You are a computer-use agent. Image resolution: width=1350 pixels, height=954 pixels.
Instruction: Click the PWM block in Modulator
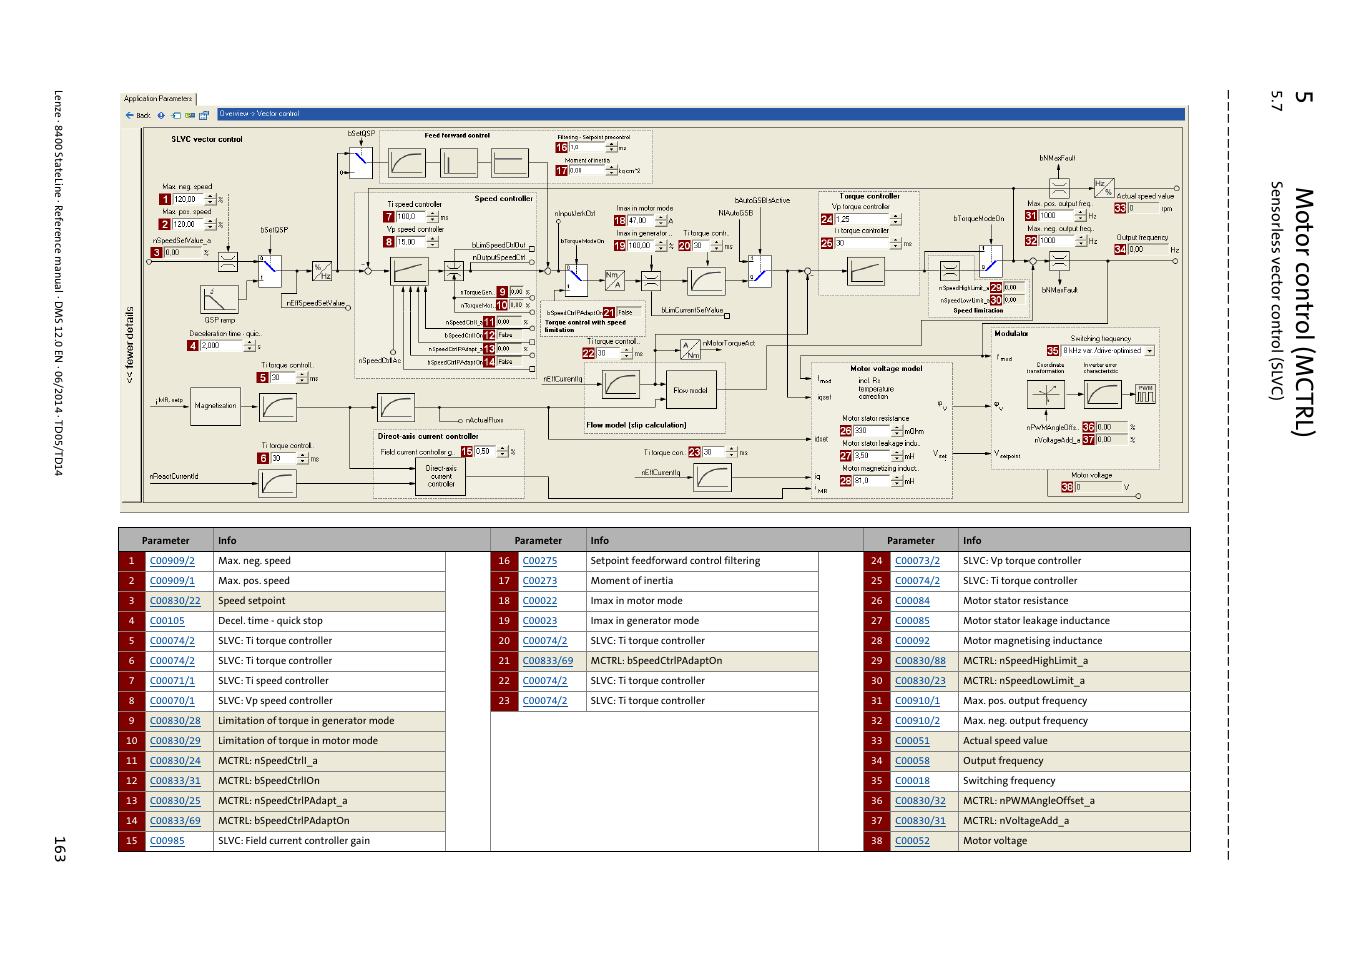tap(1145, 394)
